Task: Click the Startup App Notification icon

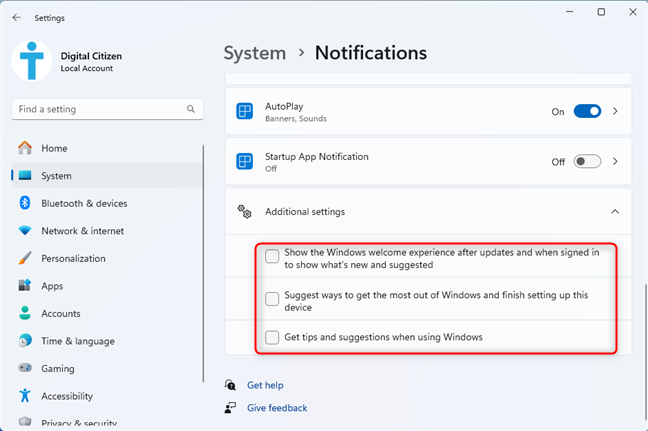Action: 245,161
